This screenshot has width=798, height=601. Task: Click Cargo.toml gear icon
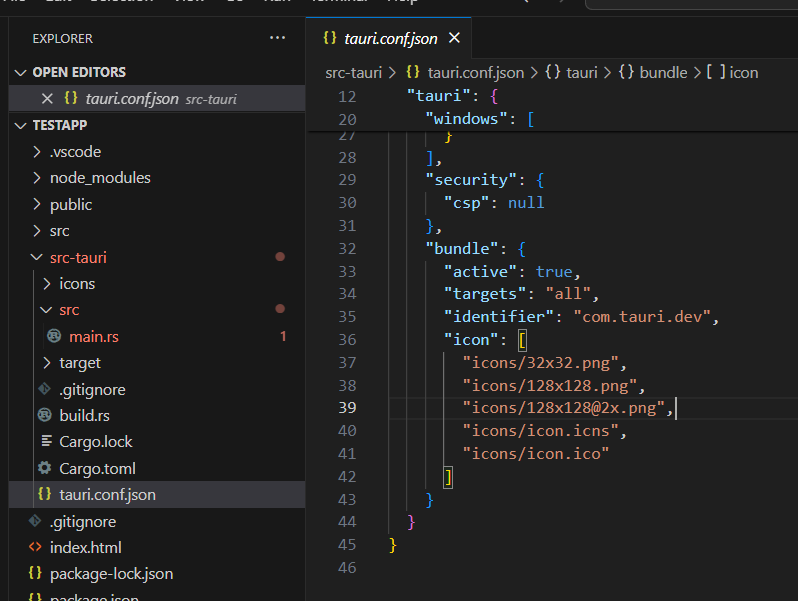click(44, 468)
